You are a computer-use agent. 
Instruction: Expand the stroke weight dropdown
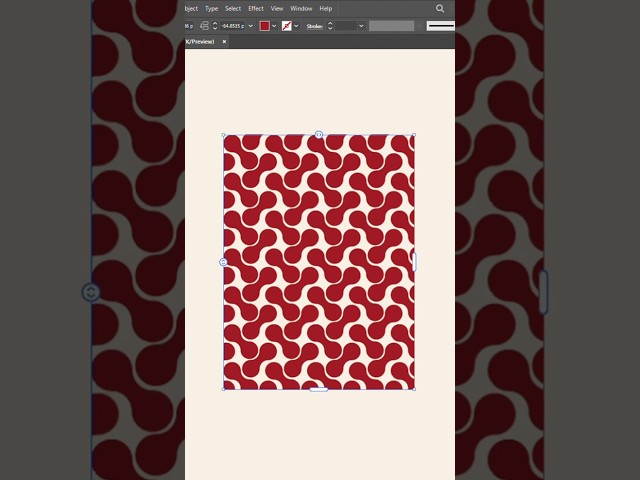(x=361, y=26)
